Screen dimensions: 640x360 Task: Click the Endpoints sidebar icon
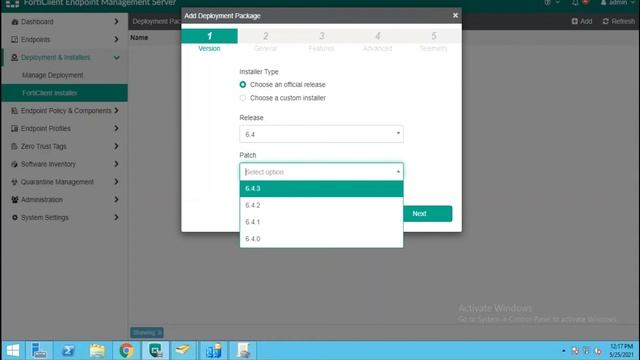click(x=15, y=40)
